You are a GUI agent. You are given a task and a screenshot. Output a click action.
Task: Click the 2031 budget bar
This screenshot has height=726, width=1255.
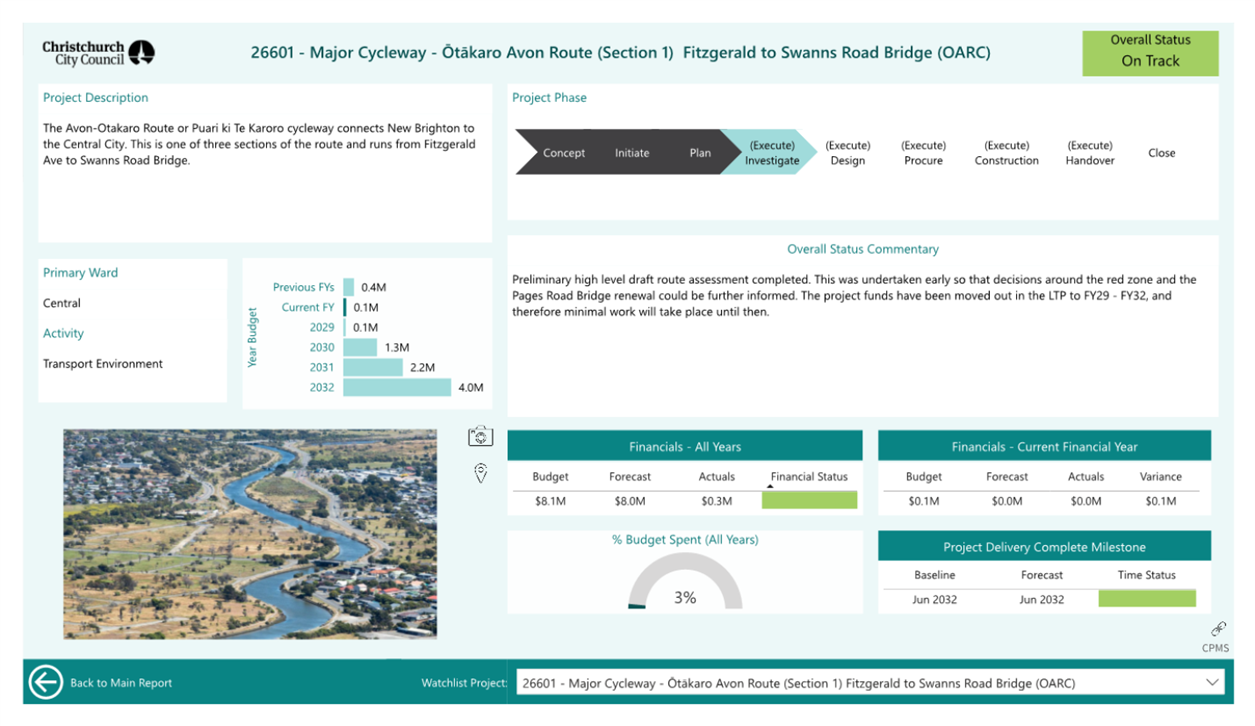373,367
